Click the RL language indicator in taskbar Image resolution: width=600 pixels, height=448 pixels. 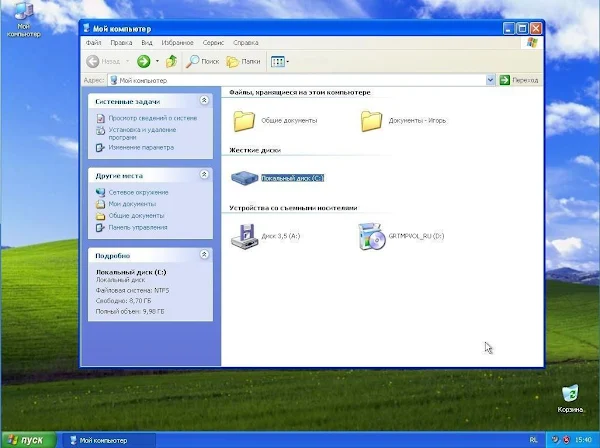tap(533, 440)
